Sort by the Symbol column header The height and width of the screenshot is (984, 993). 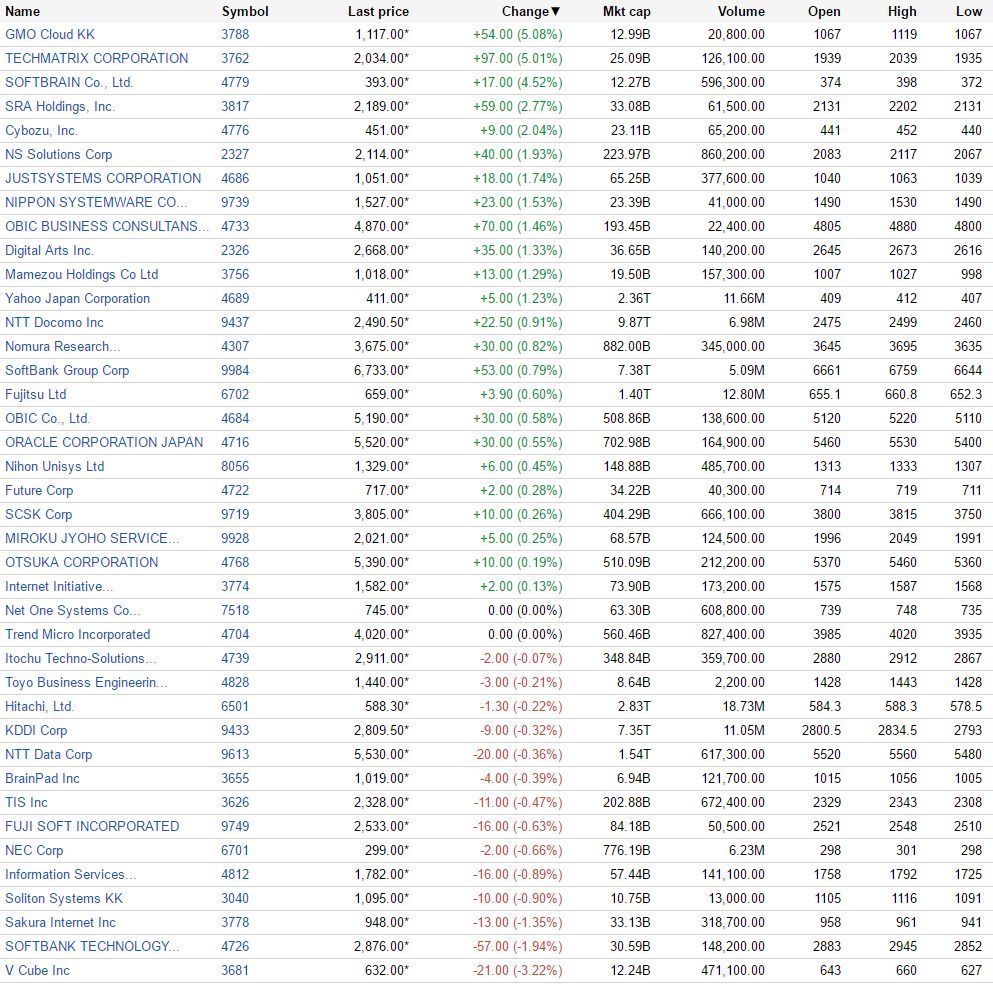(x=245, y=11)
